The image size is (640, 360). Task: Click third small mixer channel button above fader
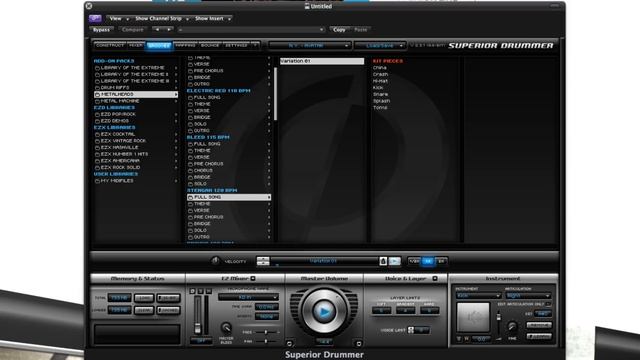(x=209, y=291)
